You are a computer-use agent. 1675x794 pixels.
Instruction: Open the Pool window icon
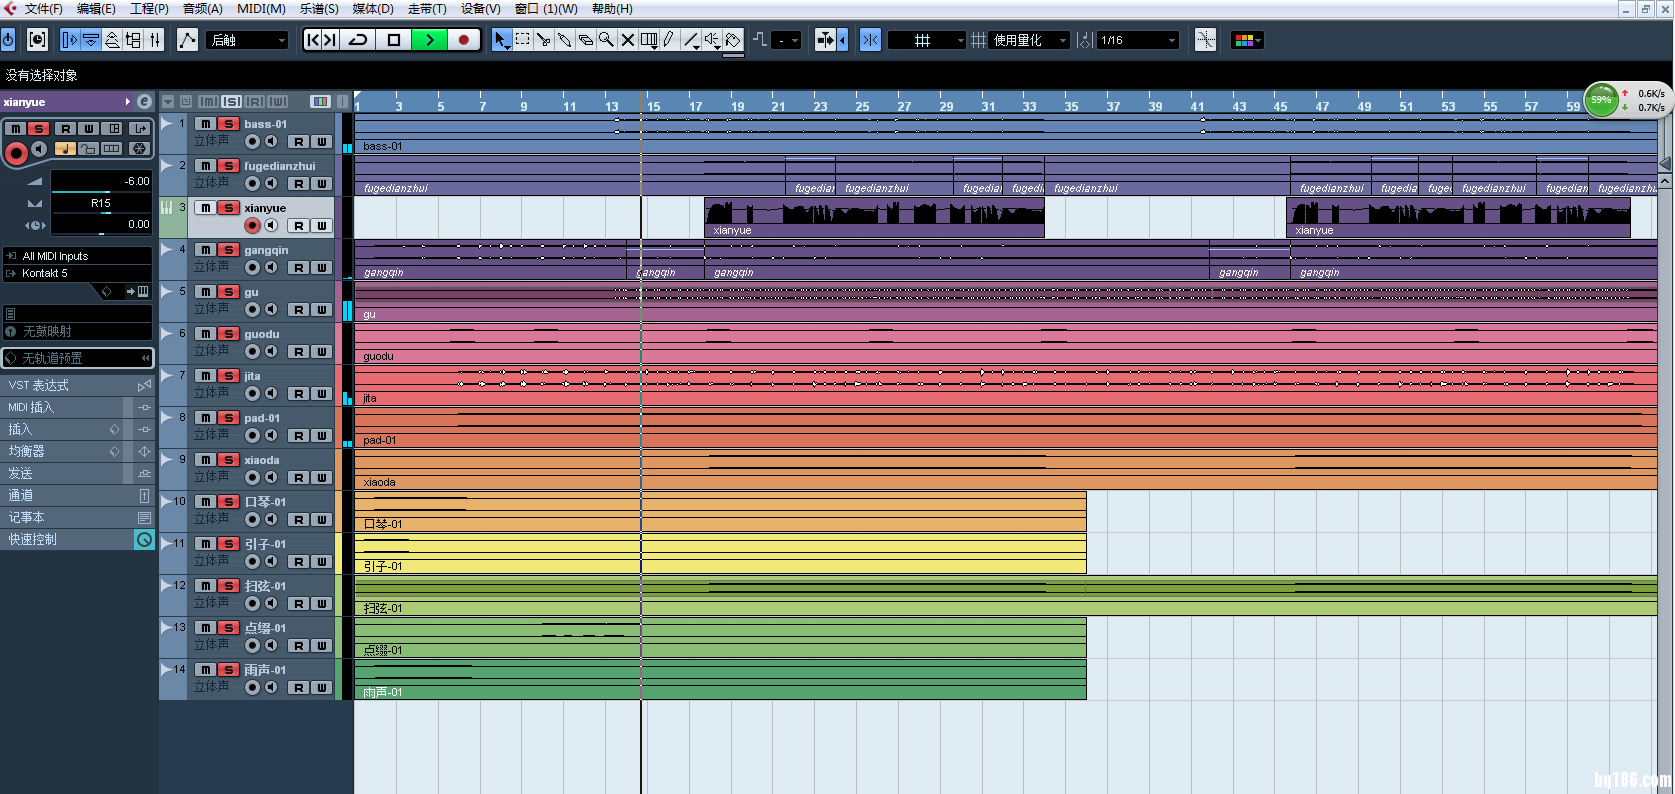pyautogui.click(x=133, y=40)
